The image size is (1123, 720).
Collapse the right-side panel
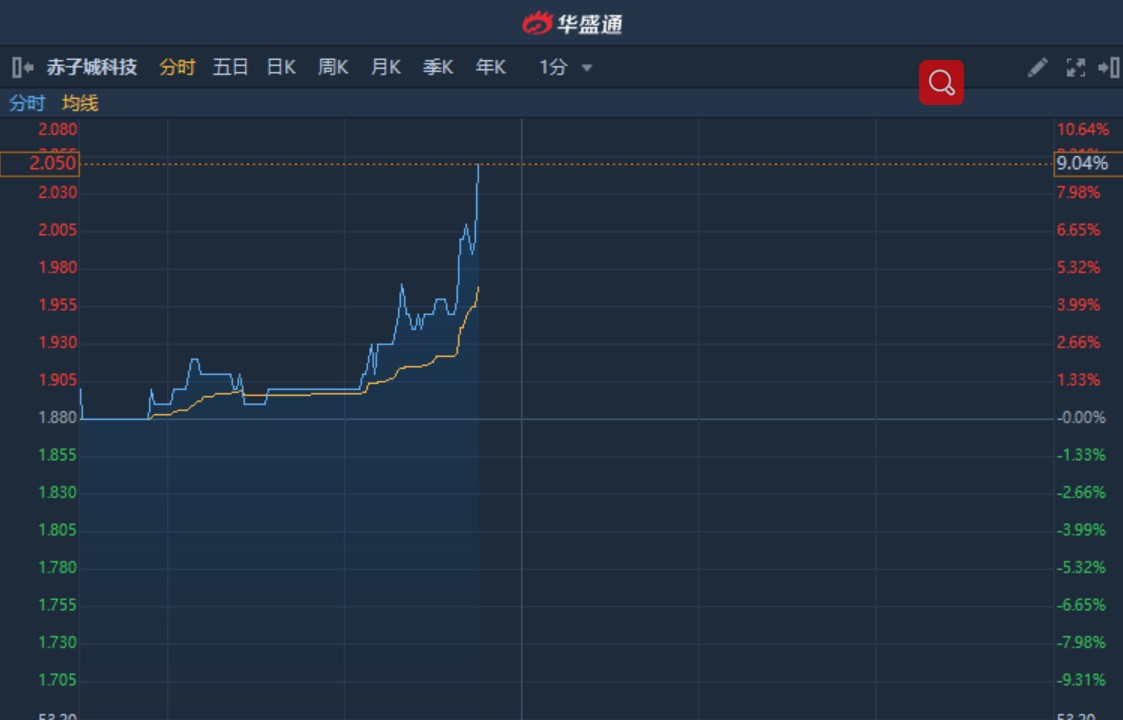click(x=1108, y=67)
